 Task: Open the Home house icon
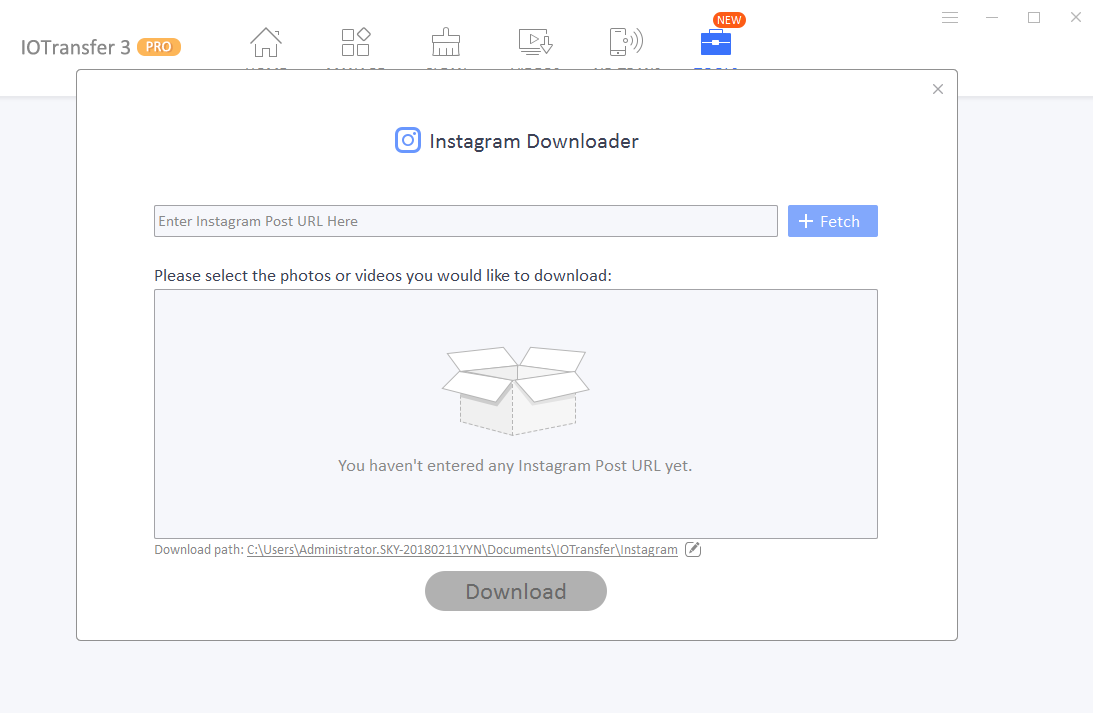pyautogui.click(x=266, y=43)
